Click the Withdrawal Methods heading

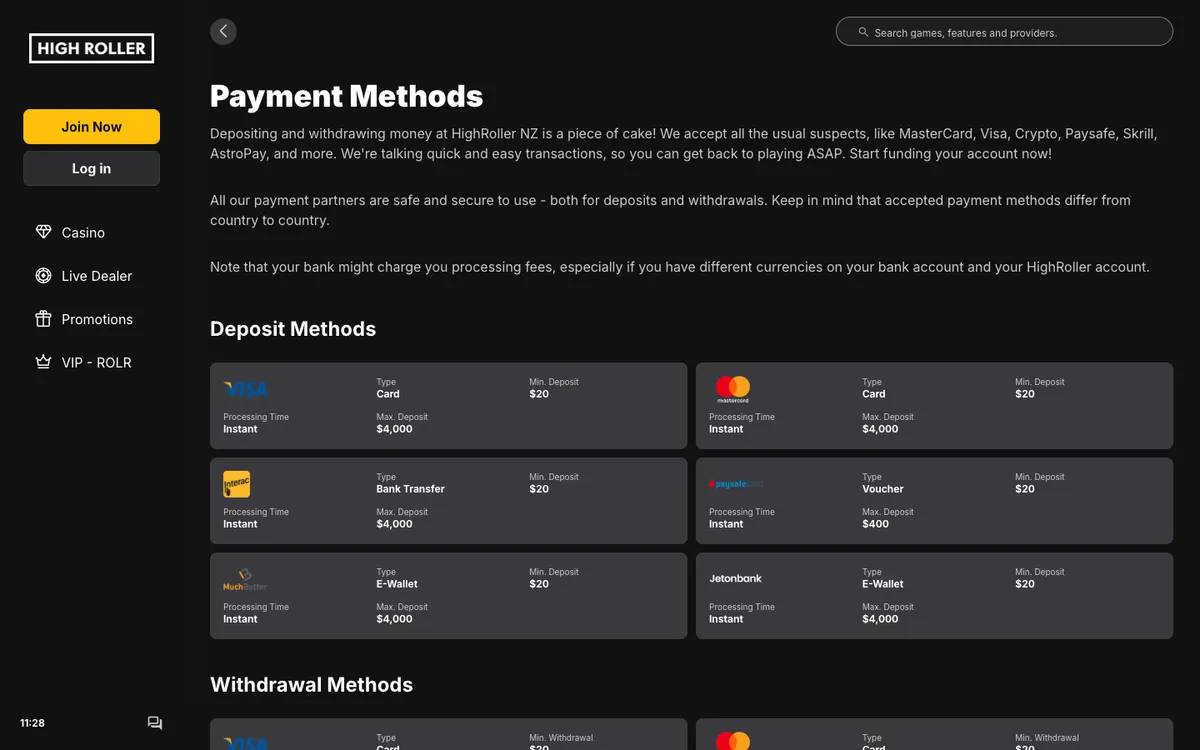pyautogui.click(x=311, y=685)
